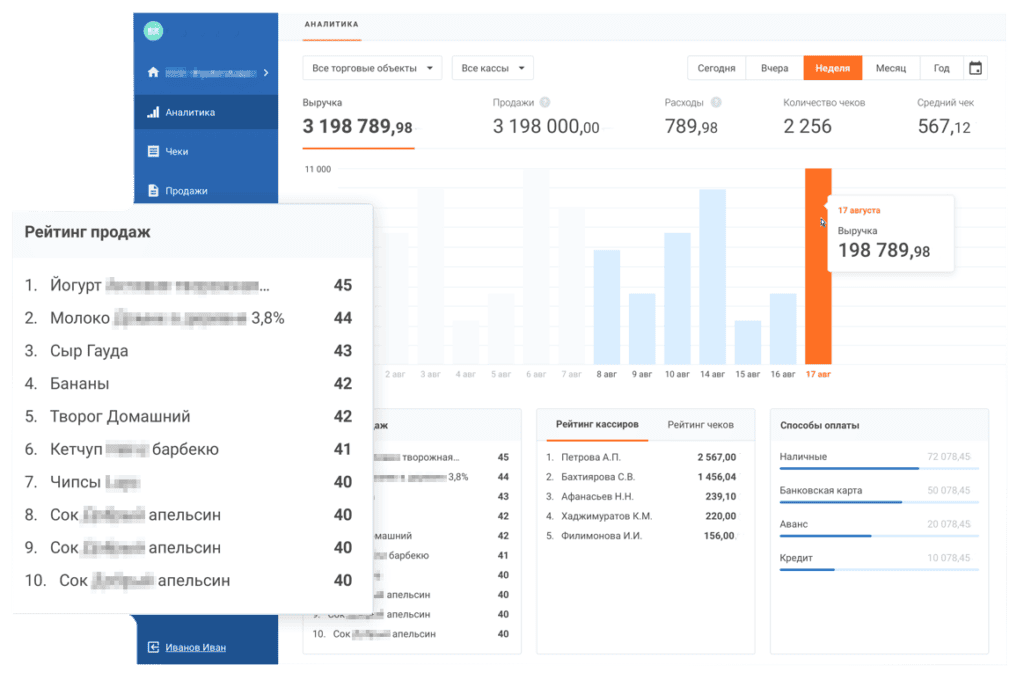Switch to the Рейтинг кассиров tab

[x=597, y=425]
